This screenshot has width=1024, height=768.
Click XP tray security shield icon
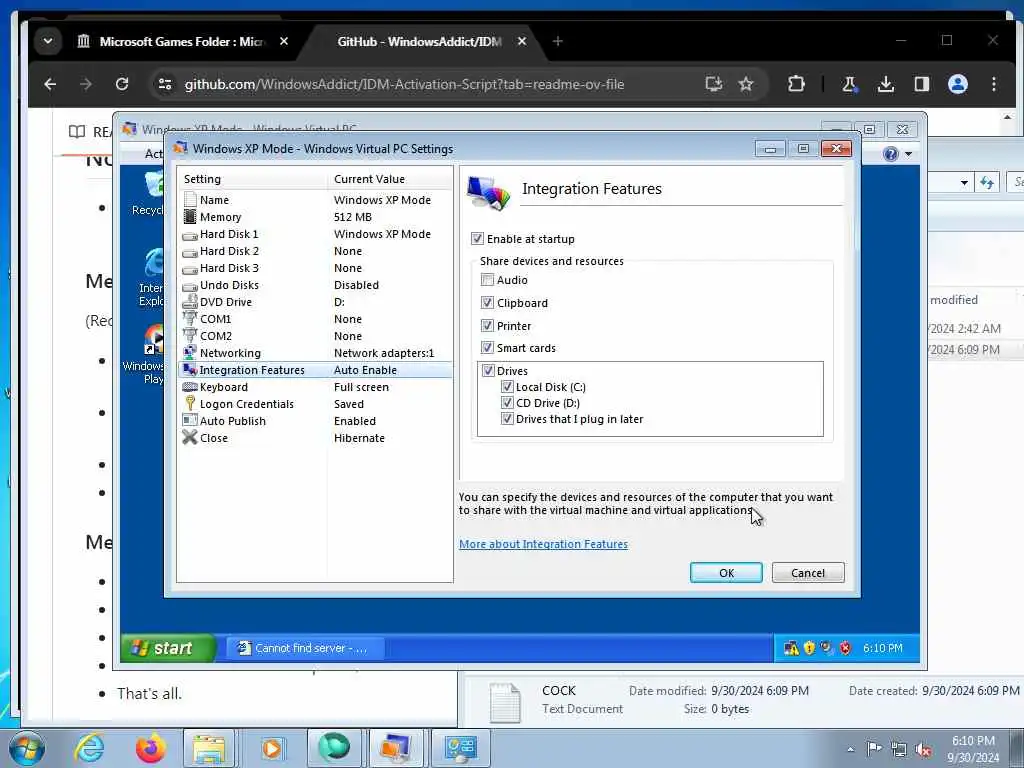(809, 648)
